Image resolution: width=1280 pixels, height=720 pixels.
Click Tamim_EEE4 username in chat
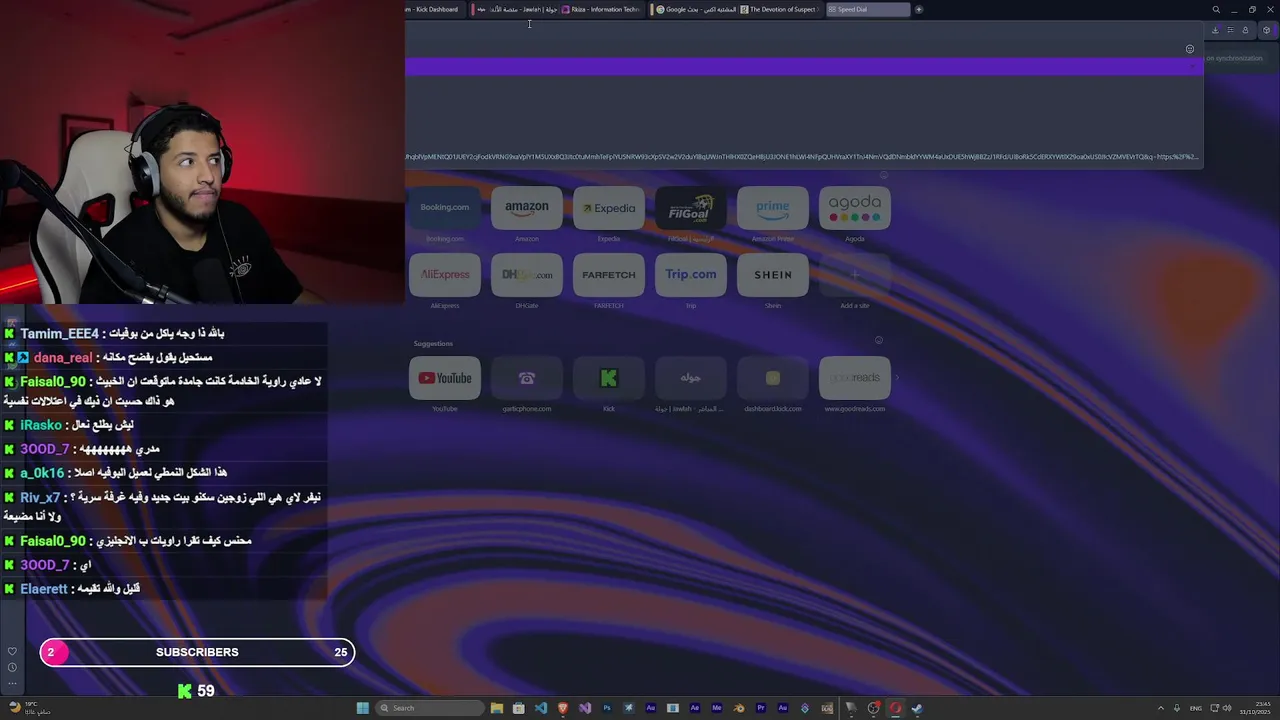(x=59, y=334)
